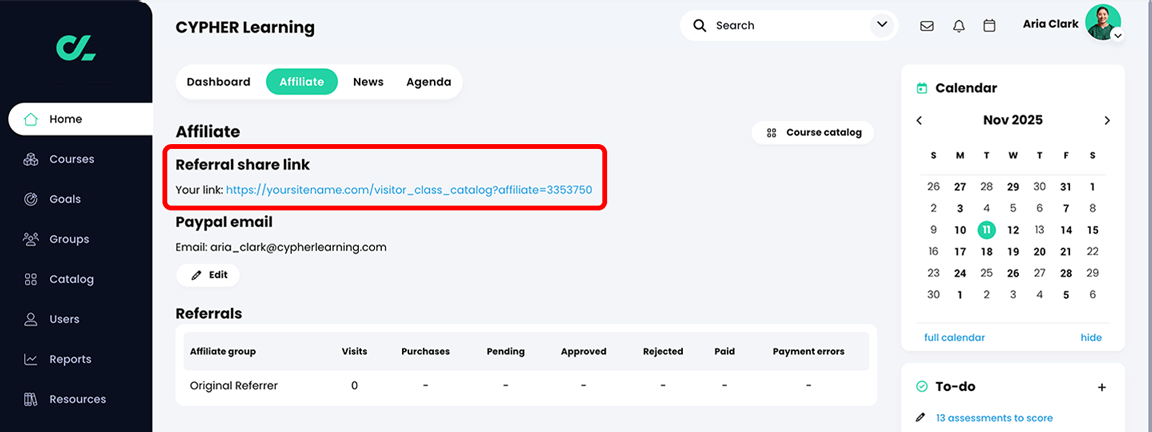Switch to the Agenda tab
Viewport: 1152px width, 432px height.
(x=428, y=82)
